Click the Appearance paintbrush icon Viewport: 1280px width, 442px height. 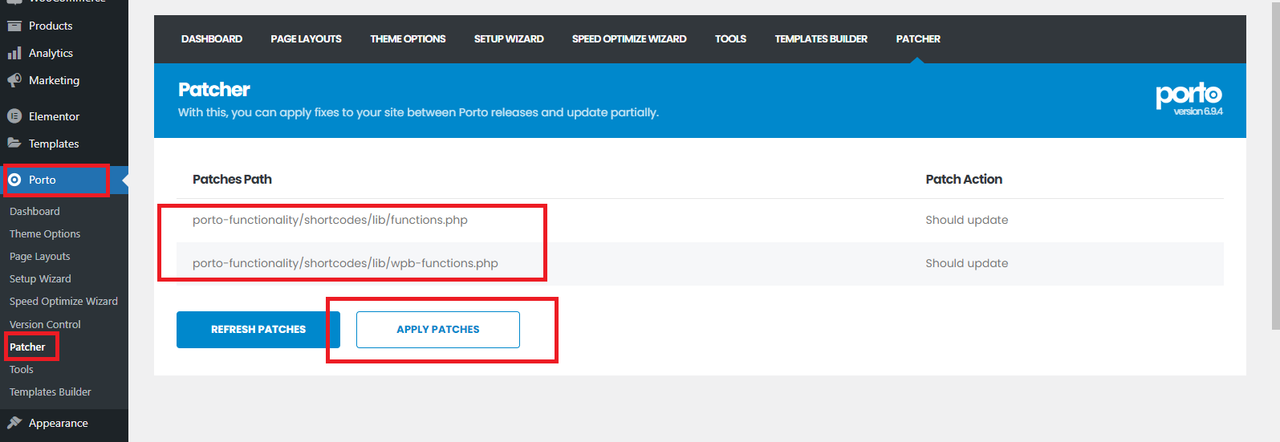(14, 423)
